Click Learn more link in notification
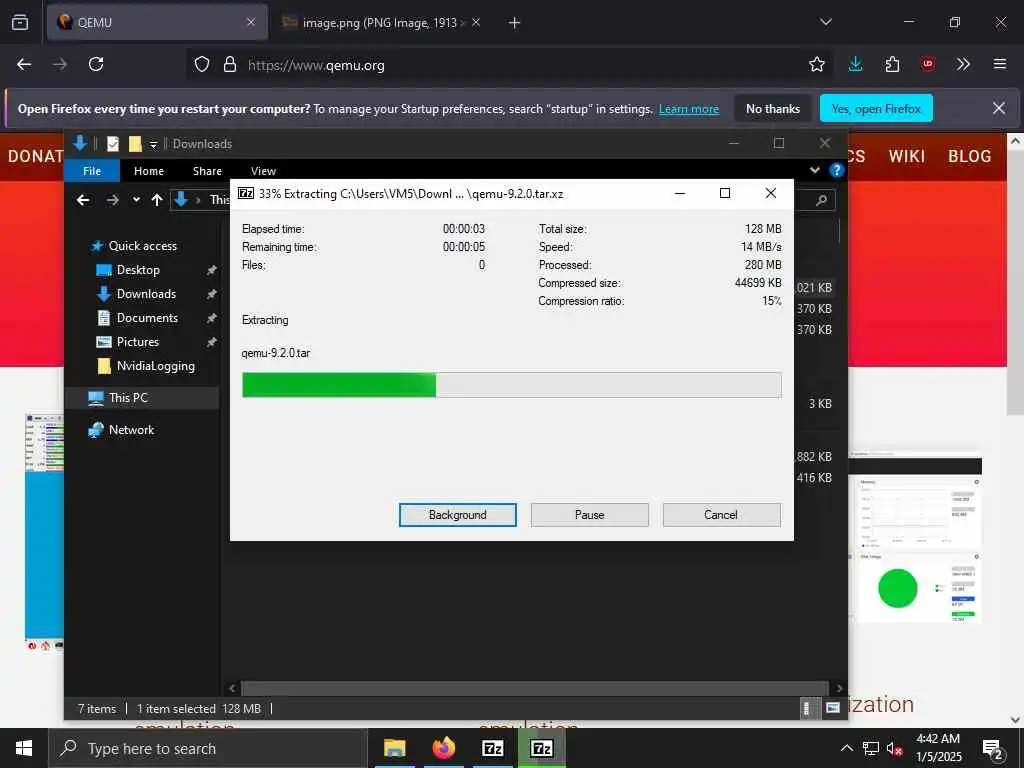Screen dimensions: 1024x768 pos(689,109)
